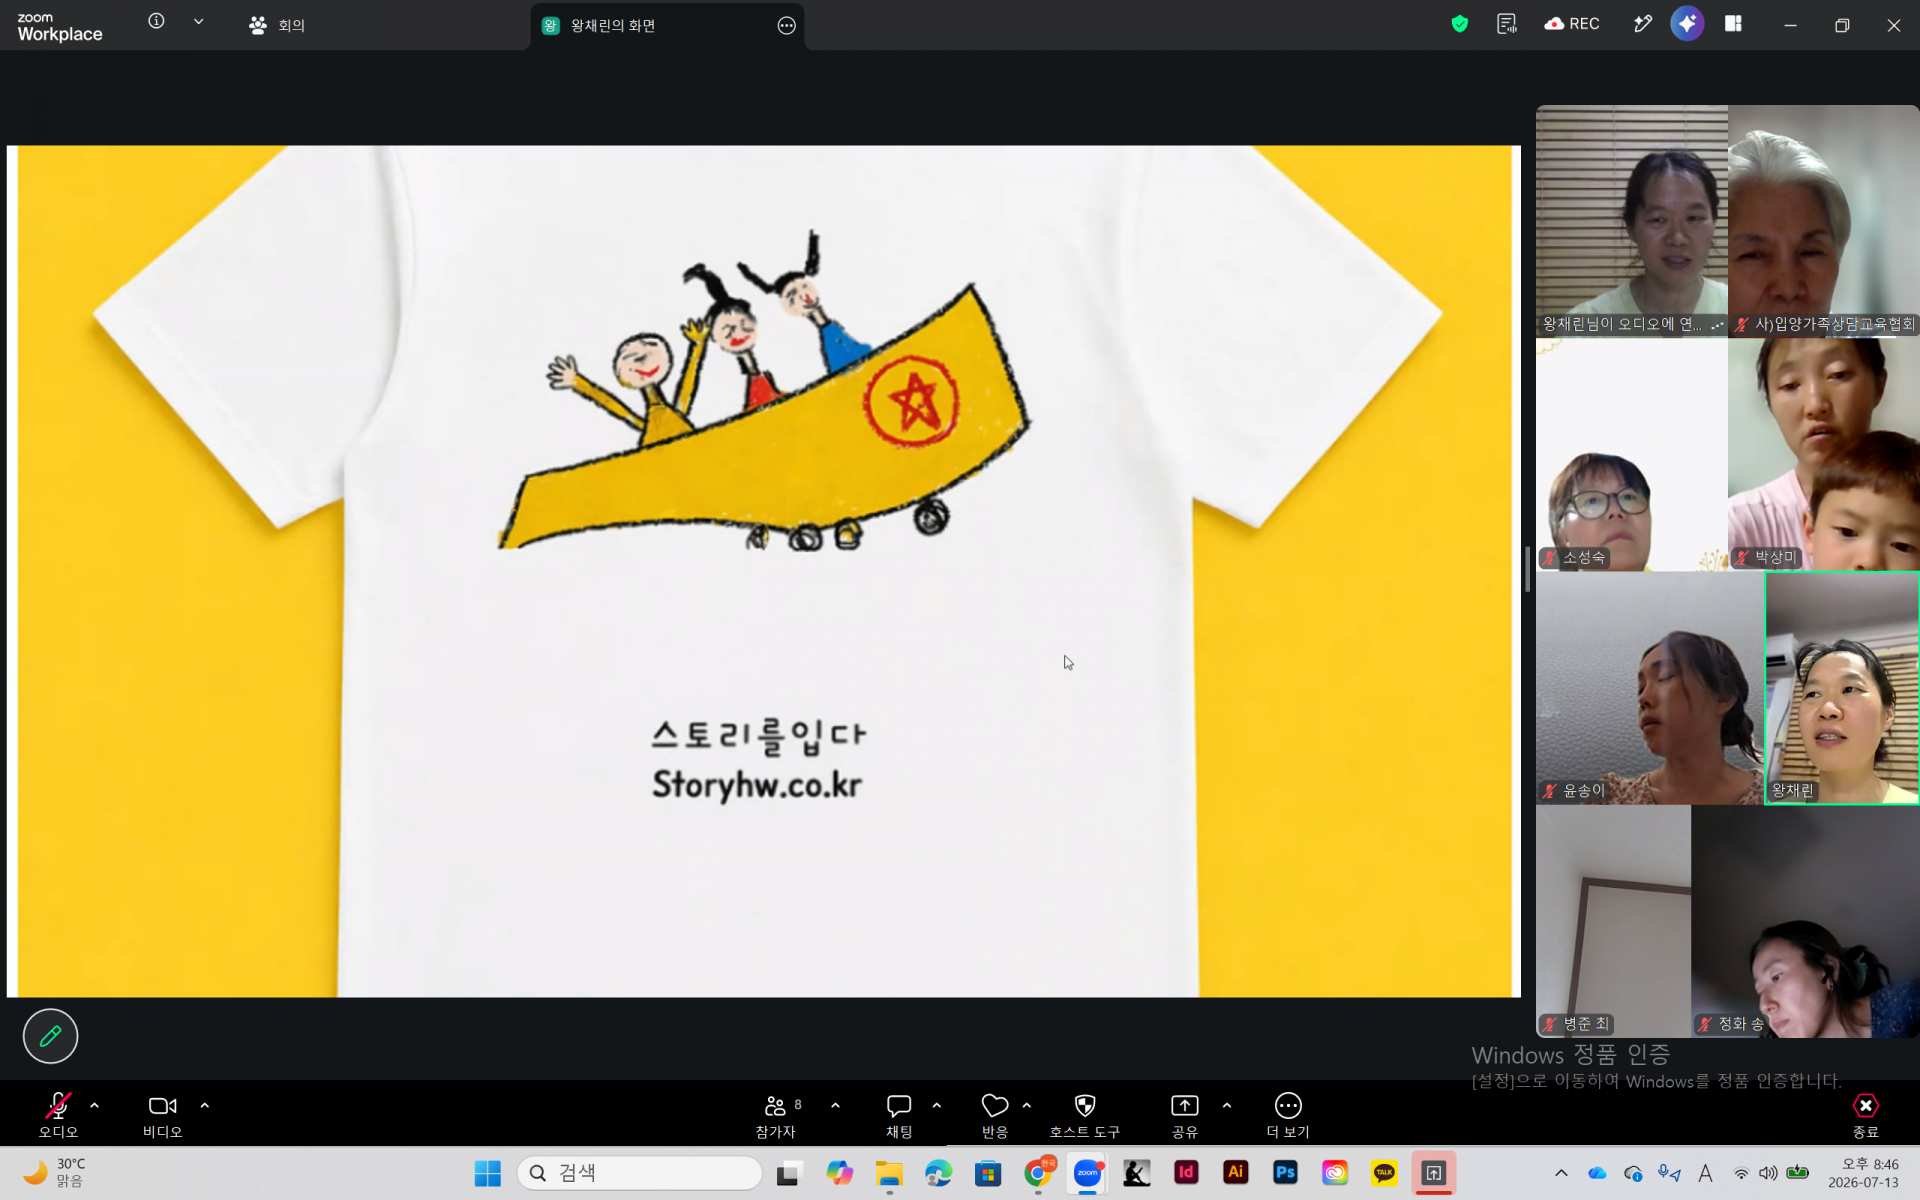Open the green pencil annotate button

coord(50,1036)
